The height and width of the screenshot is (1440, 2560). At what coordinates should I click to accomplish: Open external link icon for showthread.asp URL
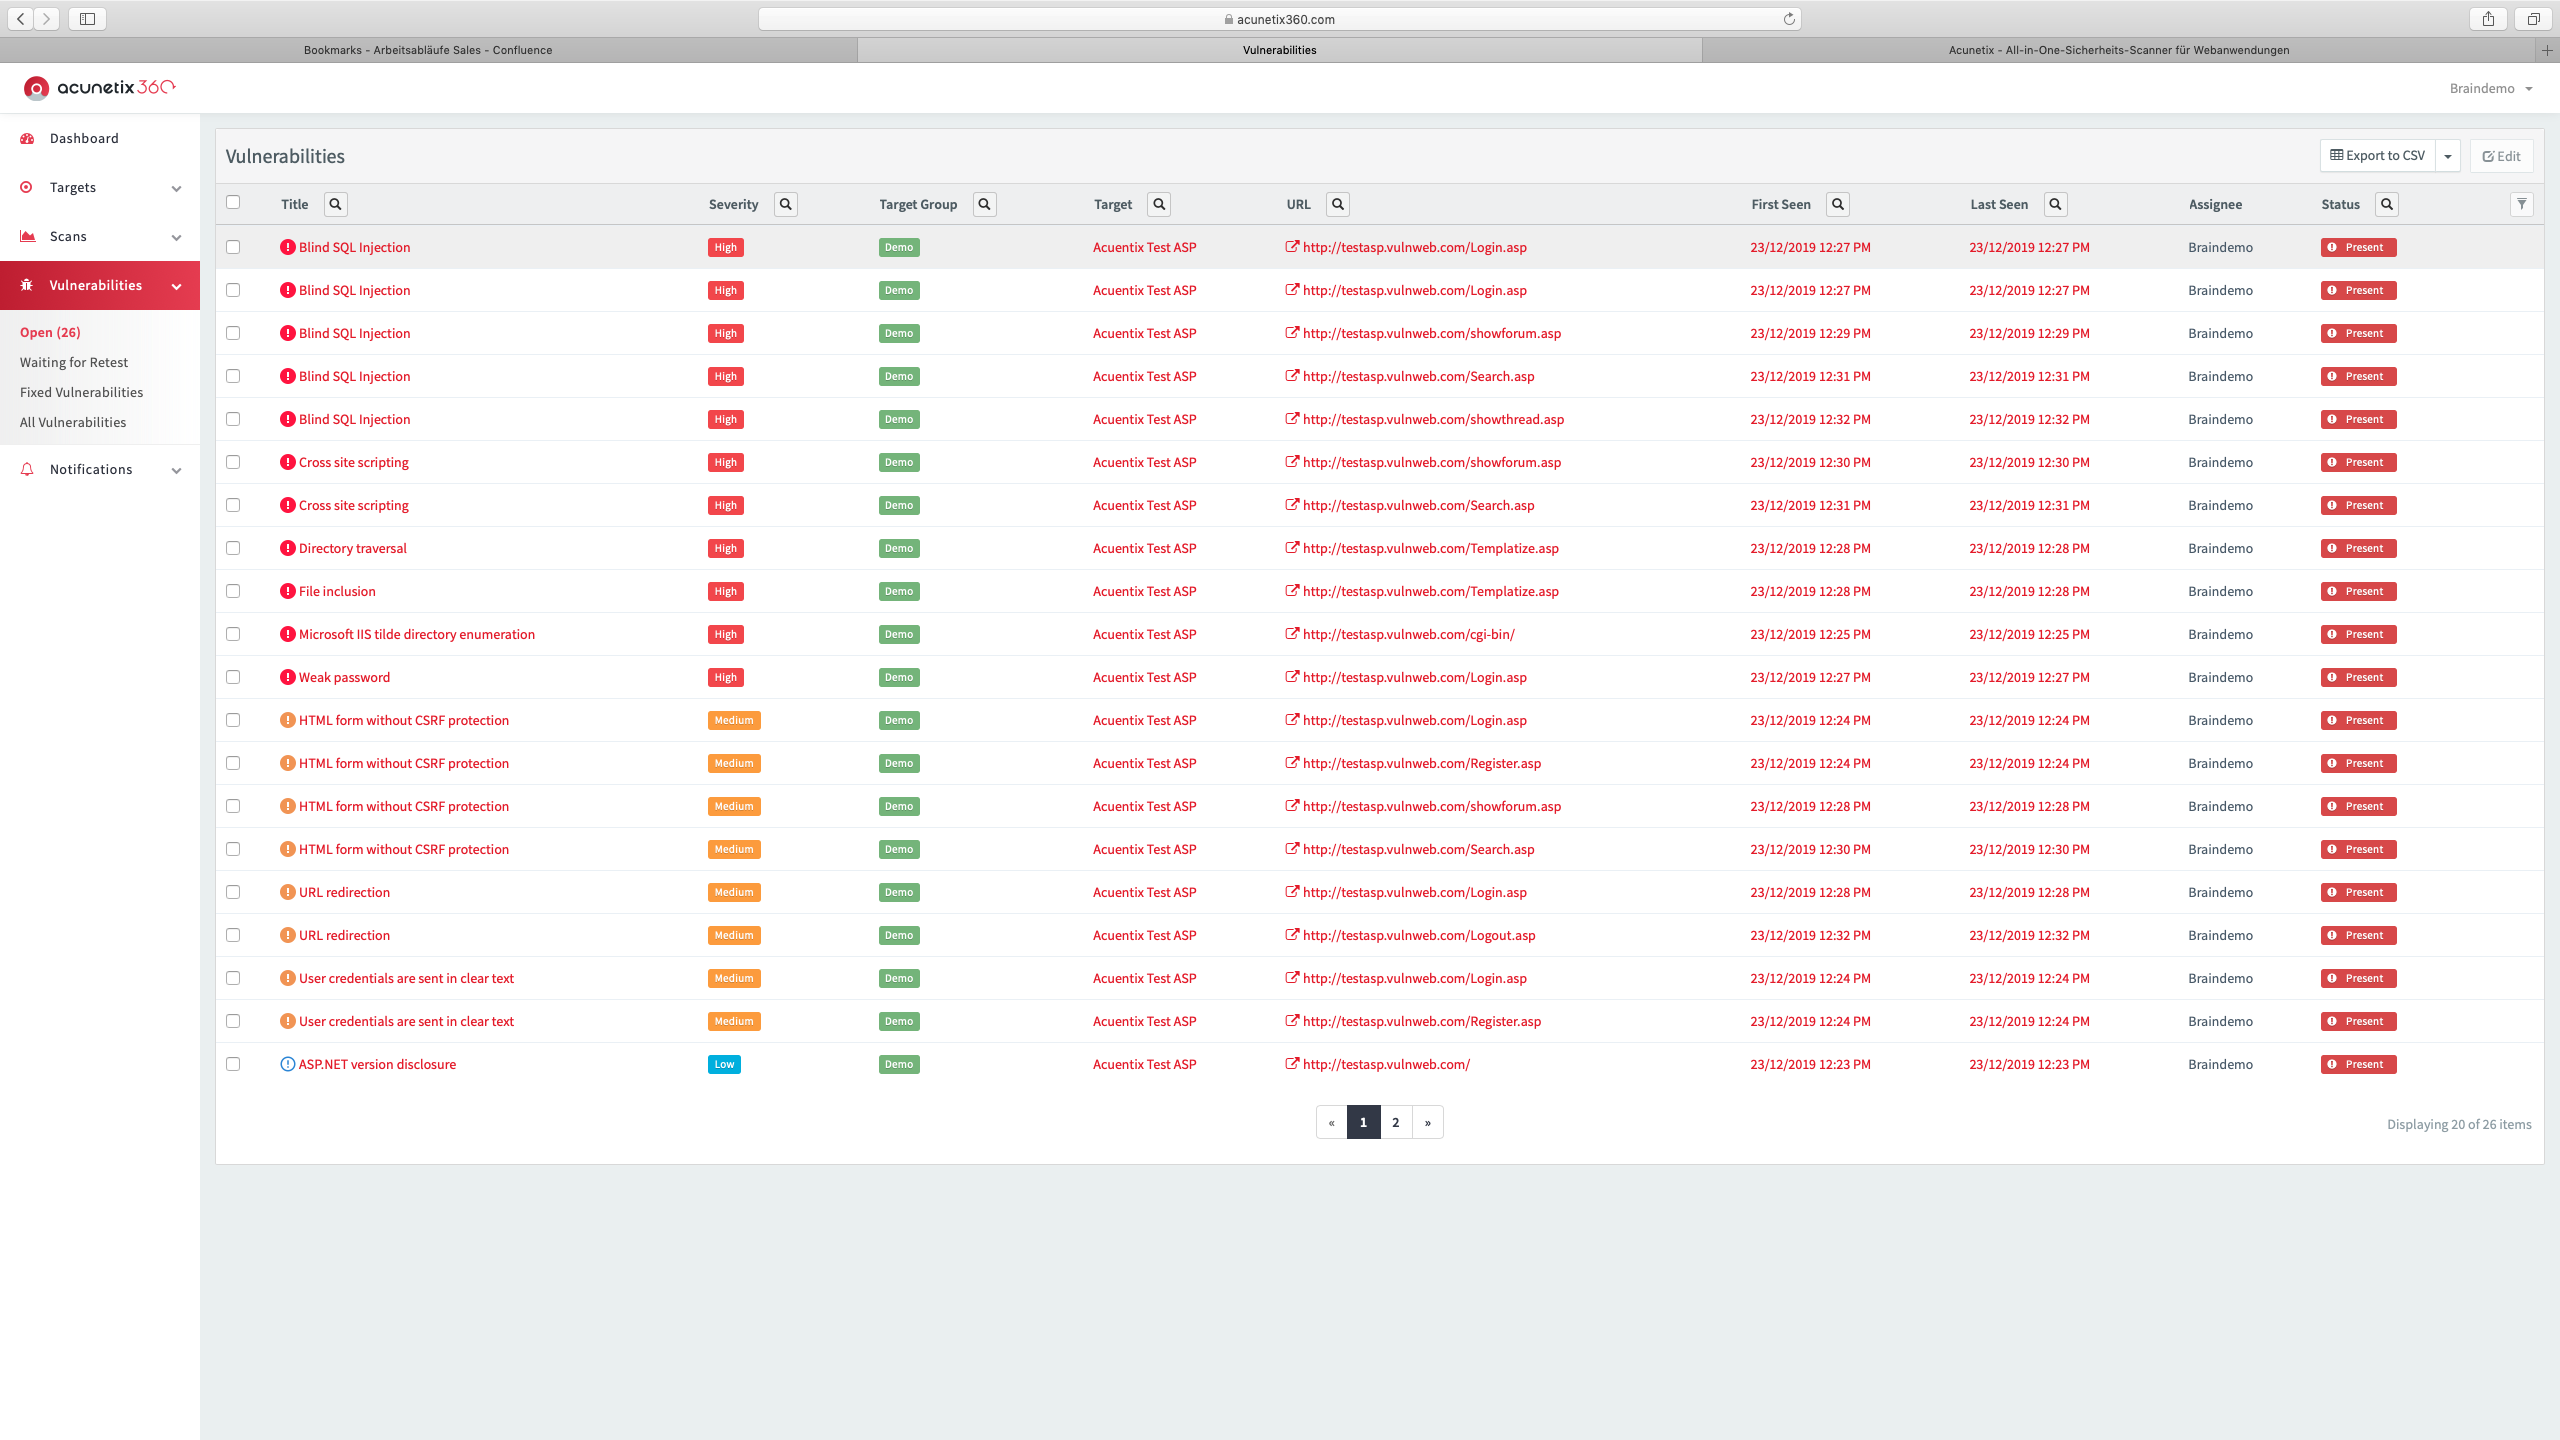pos(1292,419)
